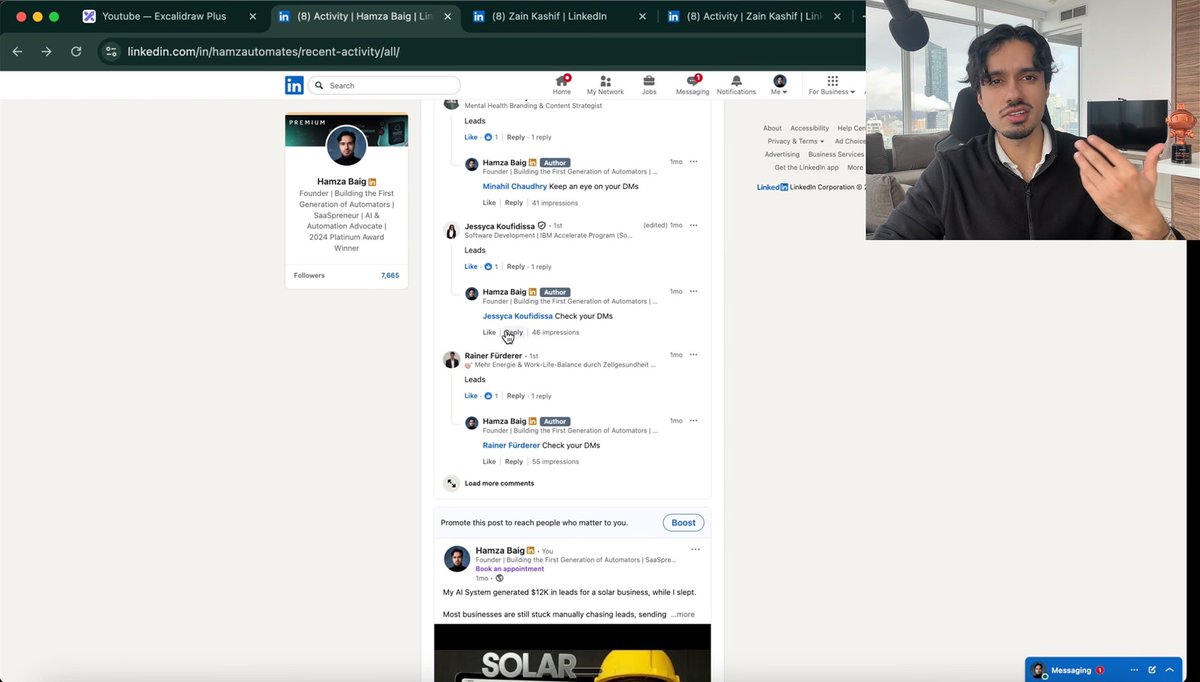Viewport: 1200px width, 682px height.
Task: Like Jessyca Koufidissa's comment
Action: click(x=470, y=266)
